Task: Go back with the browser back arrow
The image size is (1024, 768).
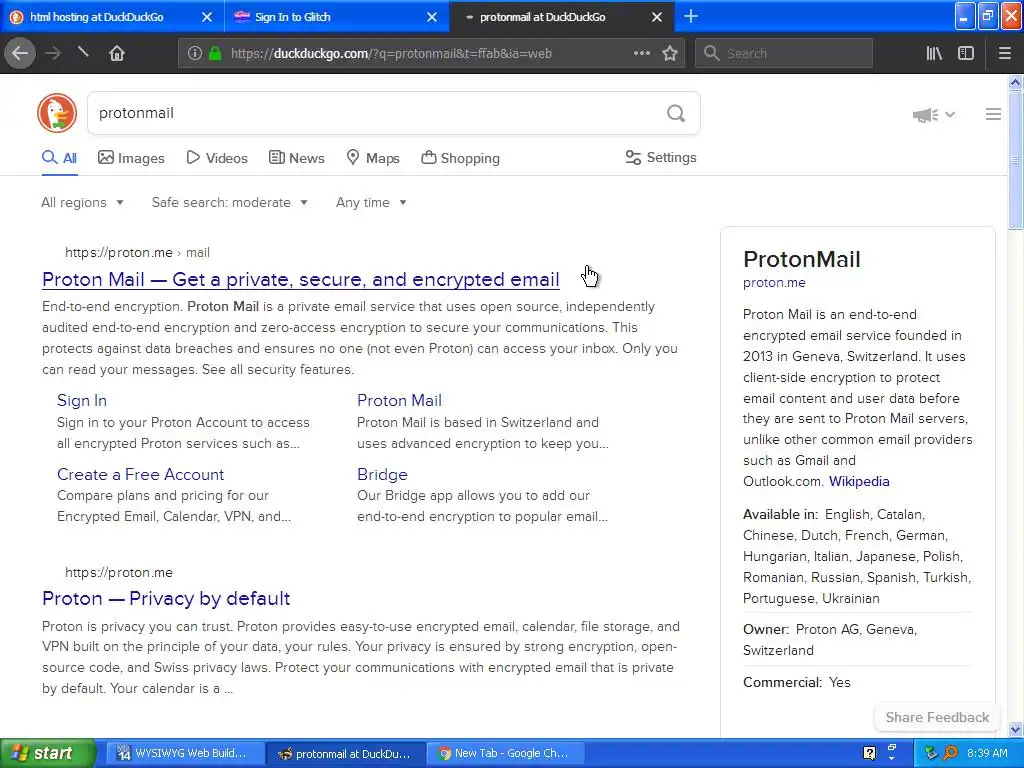Action: point(20,54)
